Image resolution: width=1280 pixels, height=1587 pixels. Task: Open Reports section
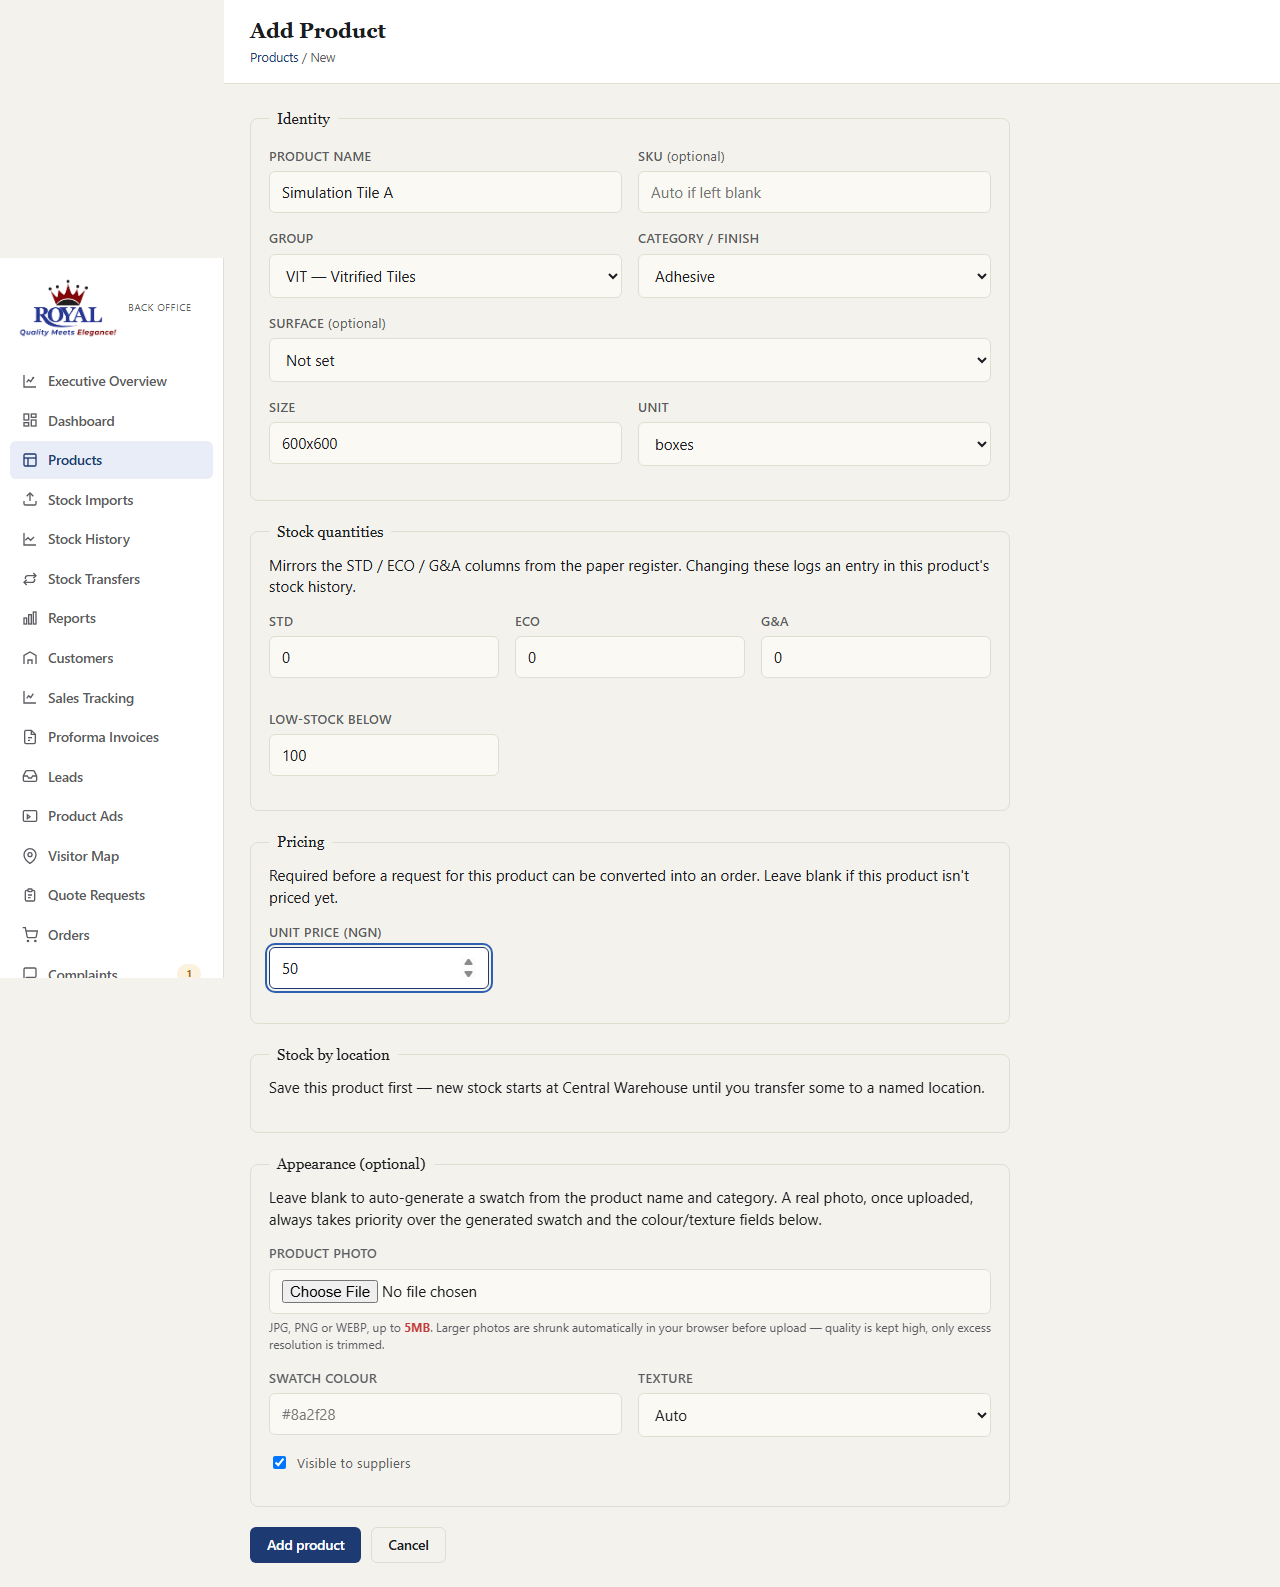tap(111, 618)
